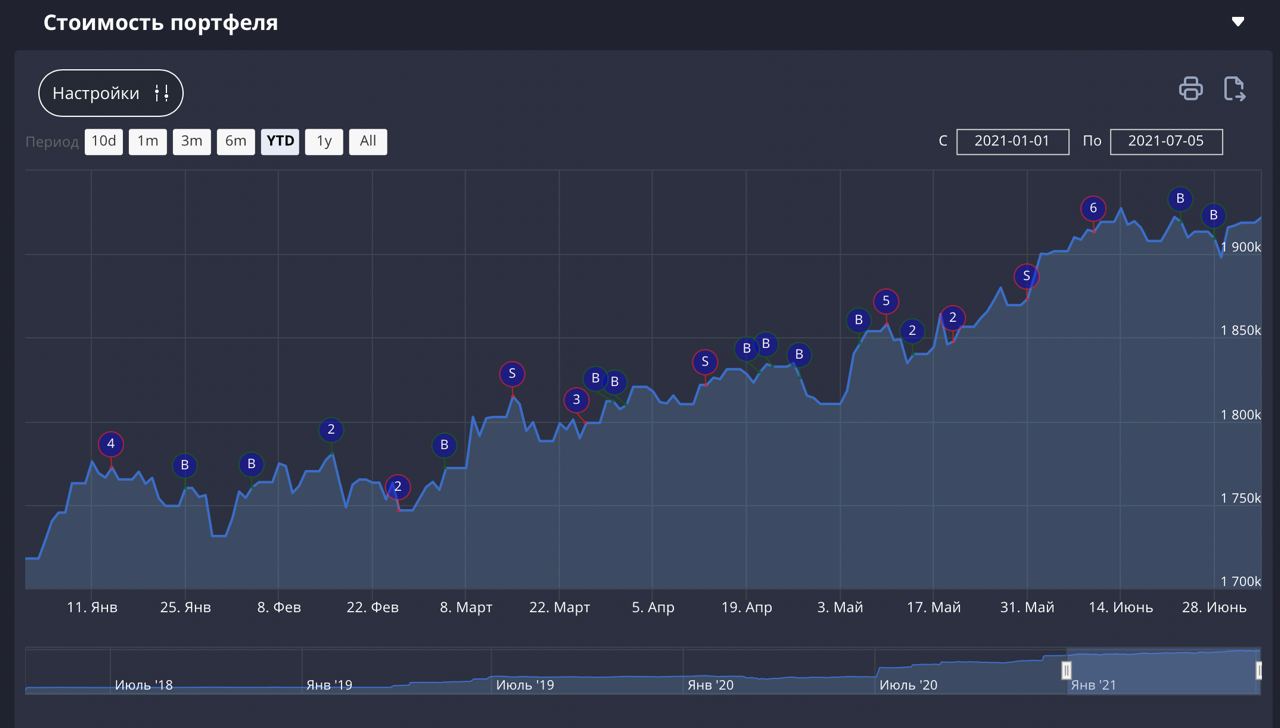Open the marker labeled 5

[886, 301]
